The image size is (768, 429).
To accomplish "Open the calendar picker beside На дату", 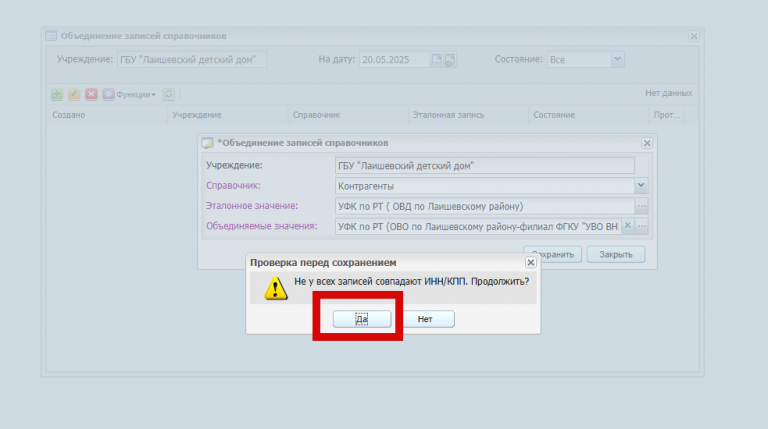I will click(x=436, y=60).
